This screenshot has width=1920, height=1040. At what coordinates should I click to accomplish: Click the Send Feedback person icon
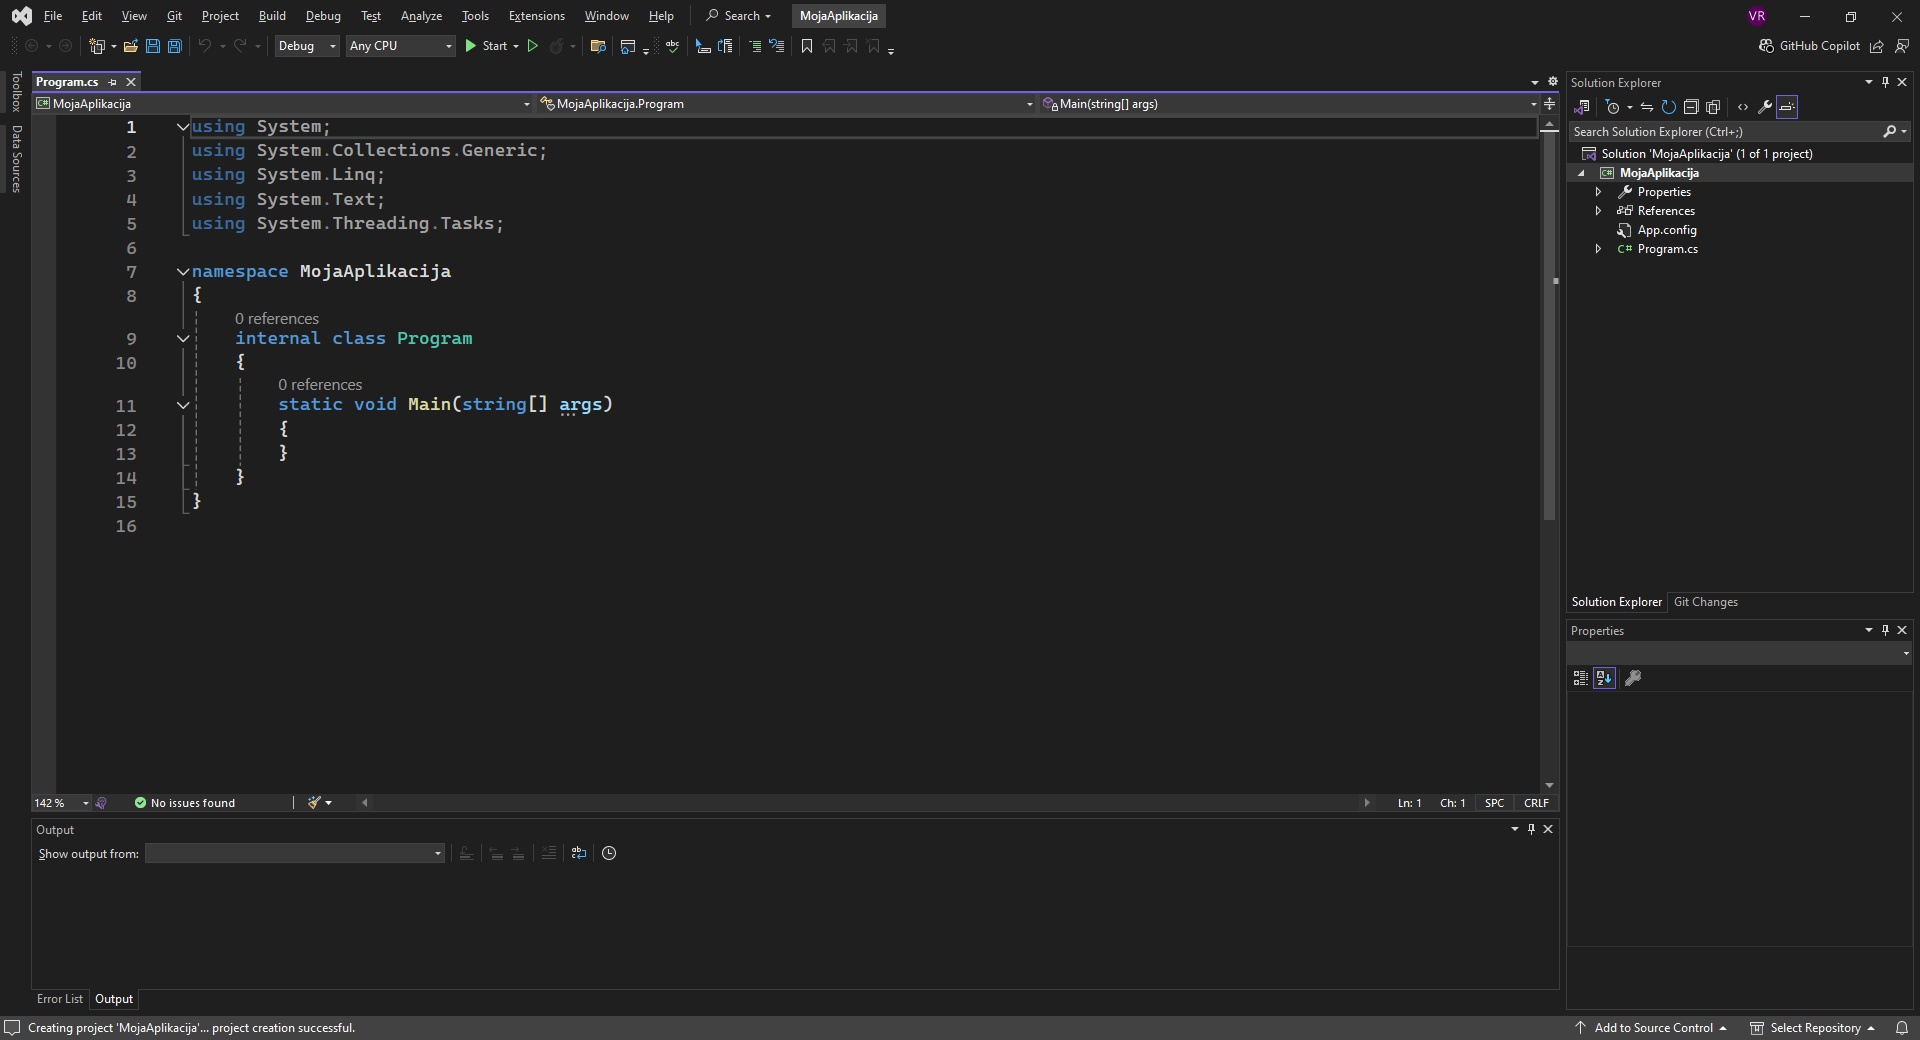click(1902, 46)
